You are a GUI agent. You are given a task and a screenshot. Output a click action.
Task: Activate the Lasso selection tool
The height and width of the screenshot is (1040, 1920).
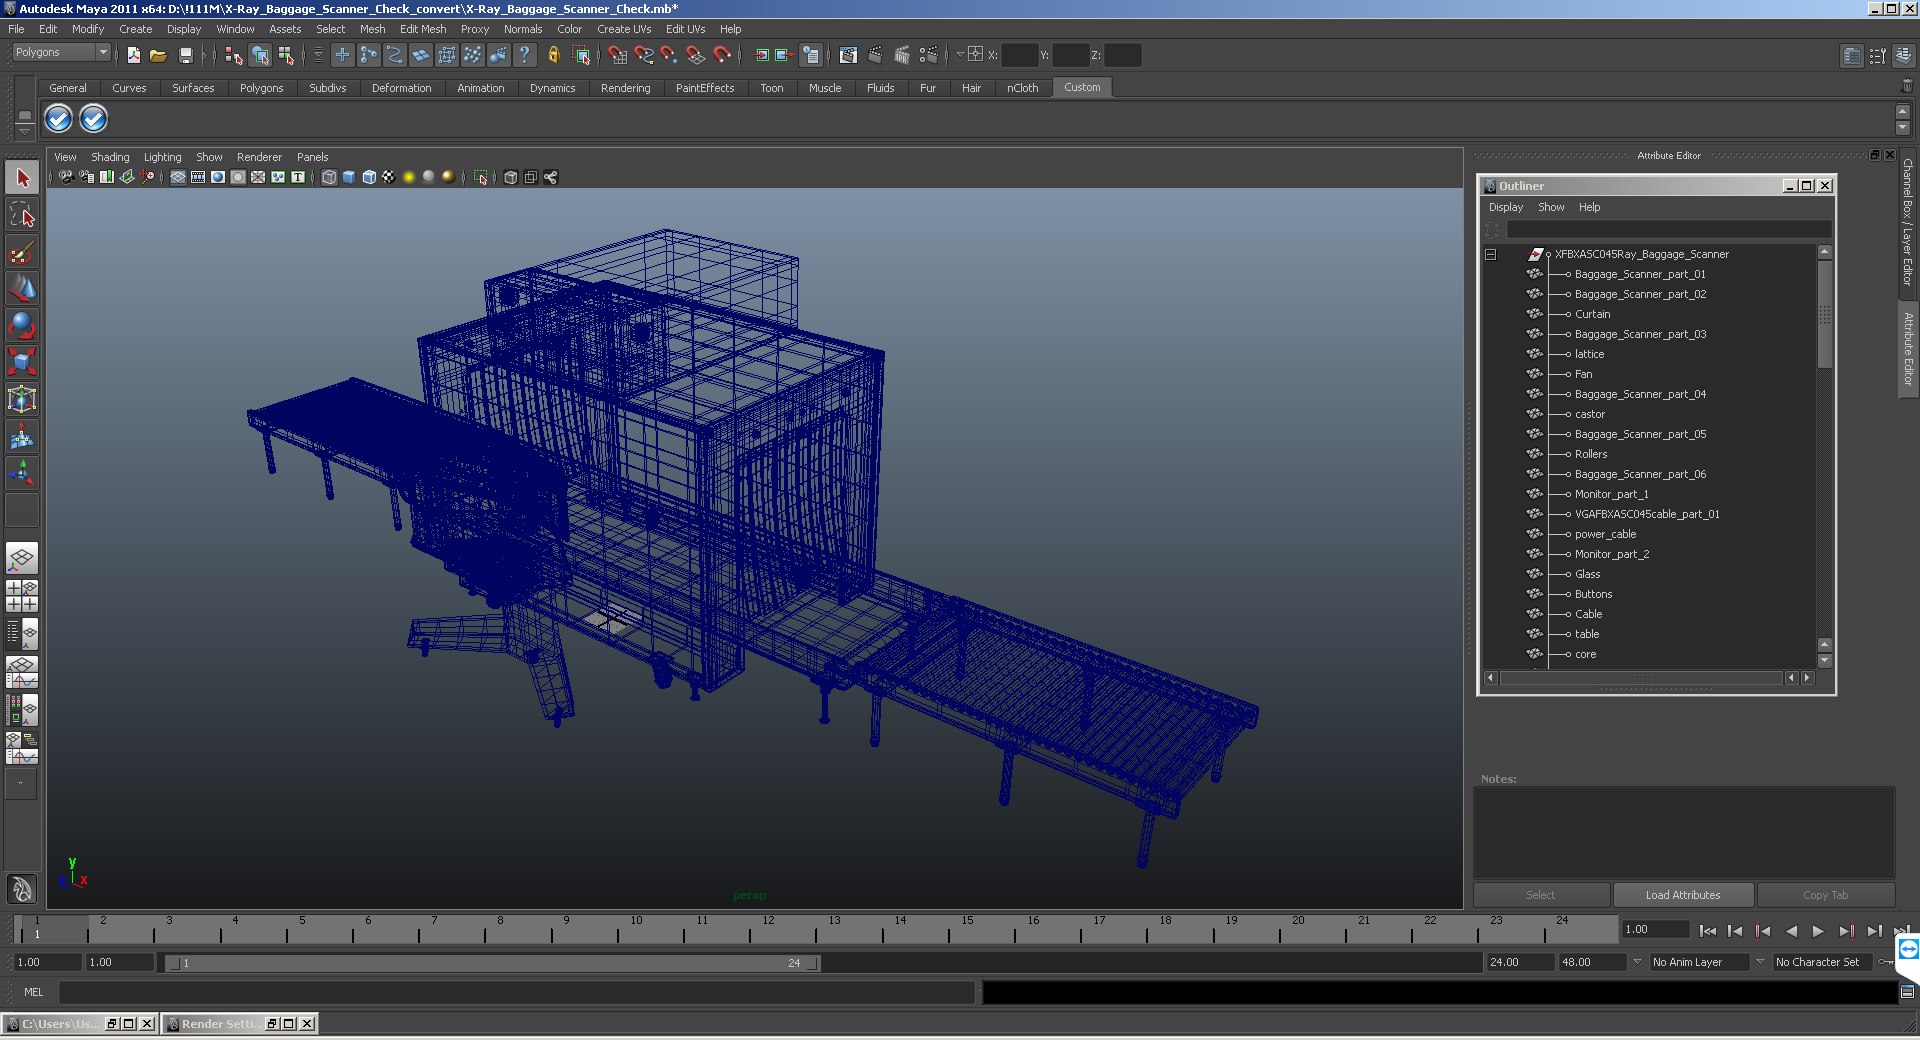pos(22,214)
